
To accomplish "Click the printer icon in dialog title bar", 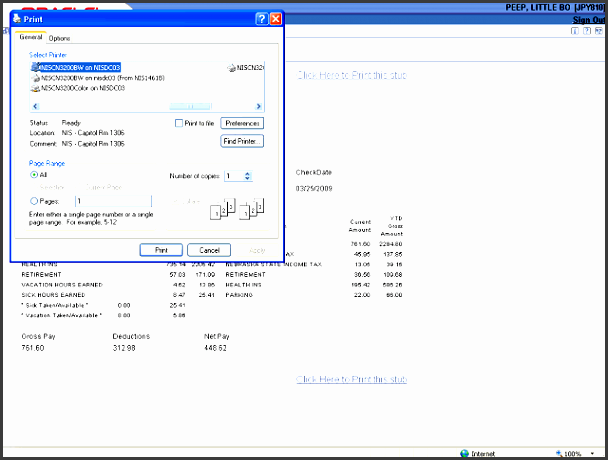I will coord(17,19).
